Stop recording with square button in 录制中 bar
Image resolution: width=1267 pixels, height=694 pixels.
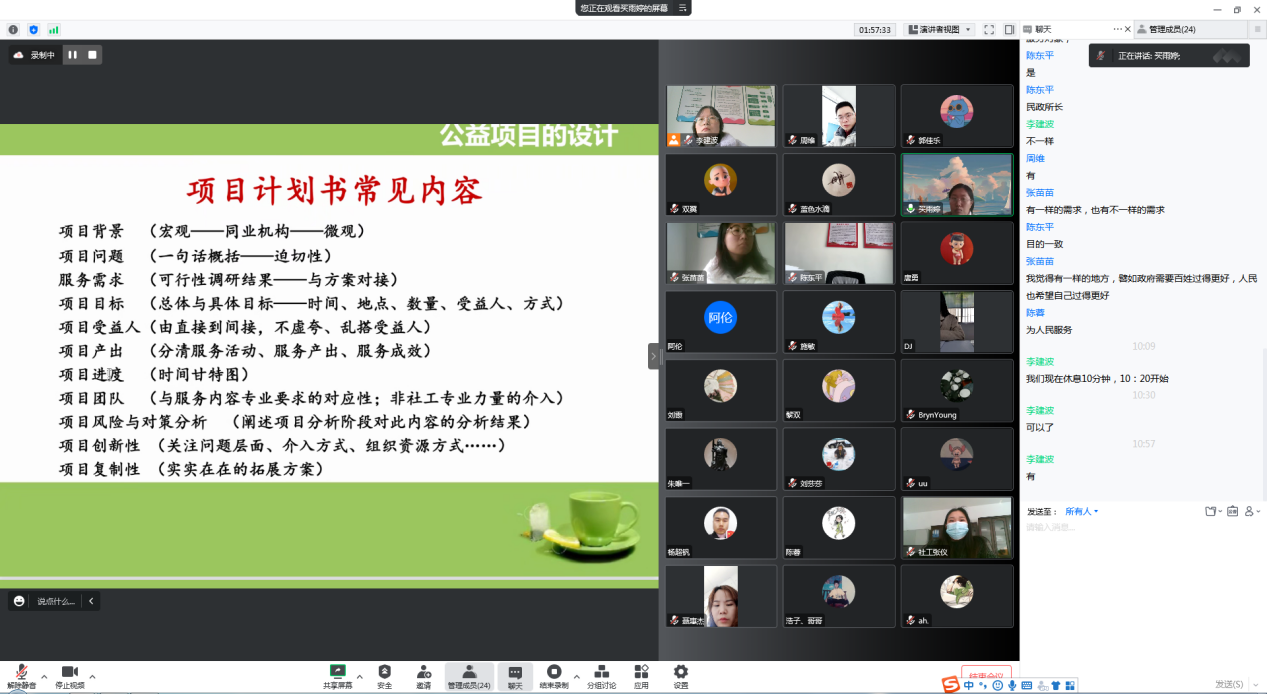click(x=92, y=55)
